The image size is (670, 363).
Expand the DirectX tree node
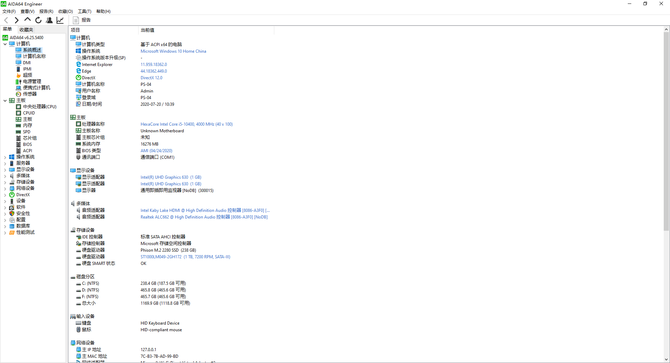[x=5, y=195]
